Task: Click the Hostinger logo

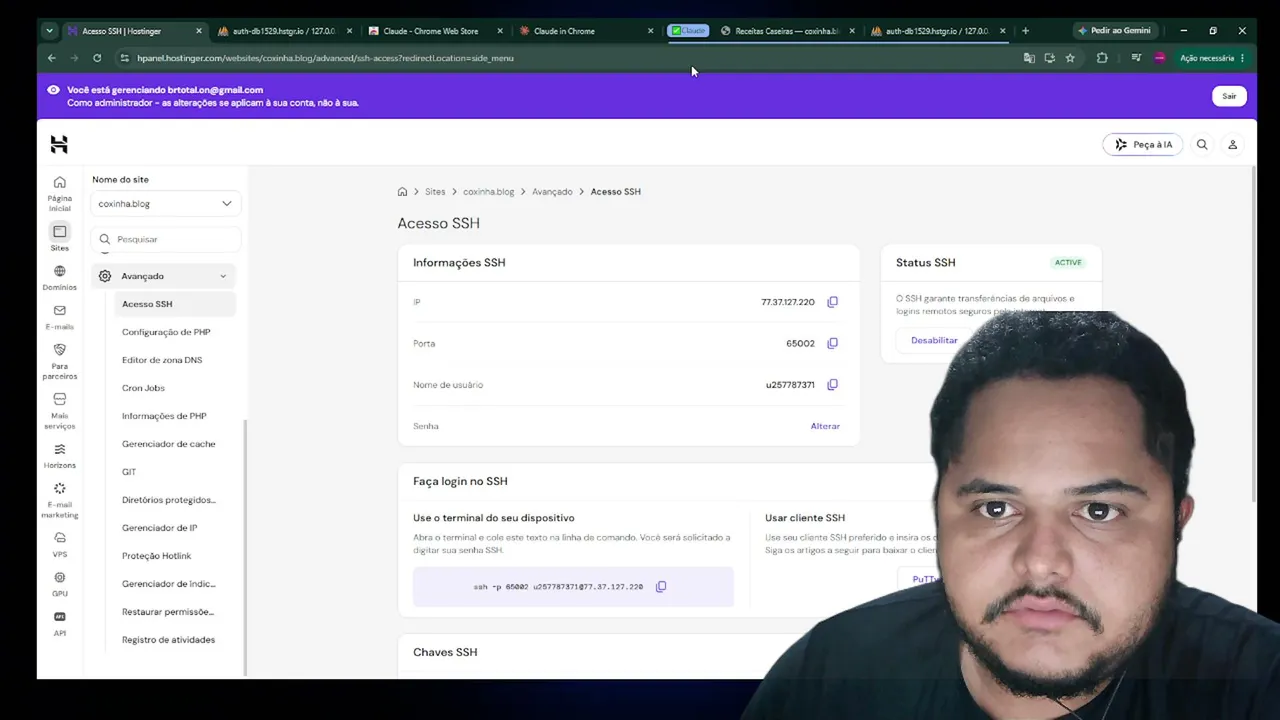Action: click(59, 145)
